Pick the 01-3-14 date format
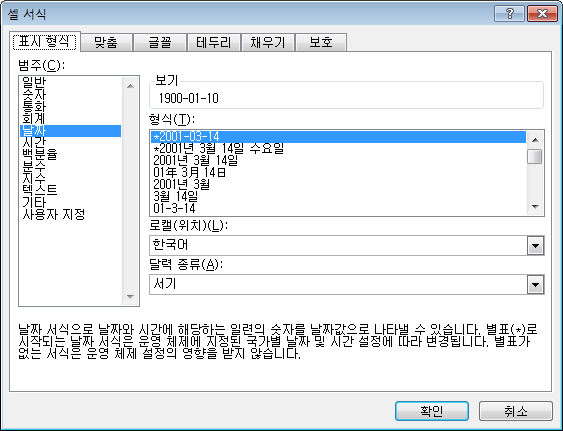 [174, 208]
